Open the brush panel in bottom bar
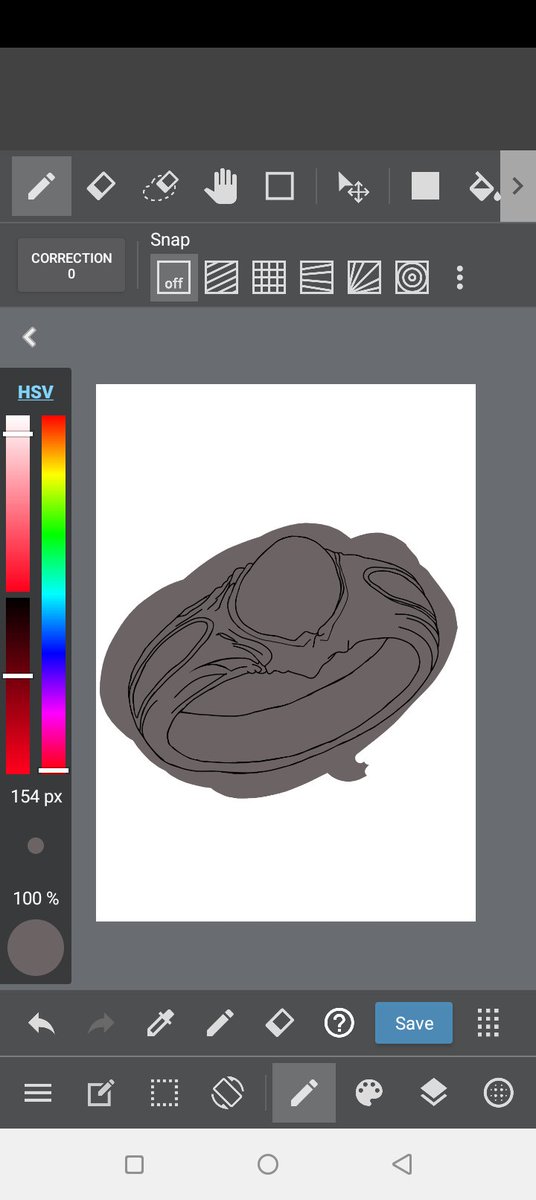This screenshot has height=1200, width=536. 304,1093
